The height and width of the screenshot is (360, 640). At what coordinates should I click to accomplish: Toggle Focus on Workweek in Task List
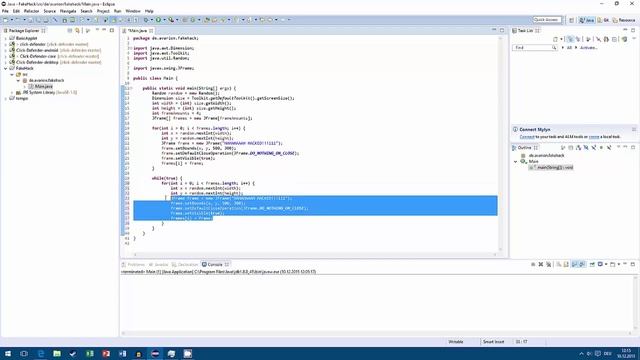(588, 40)
